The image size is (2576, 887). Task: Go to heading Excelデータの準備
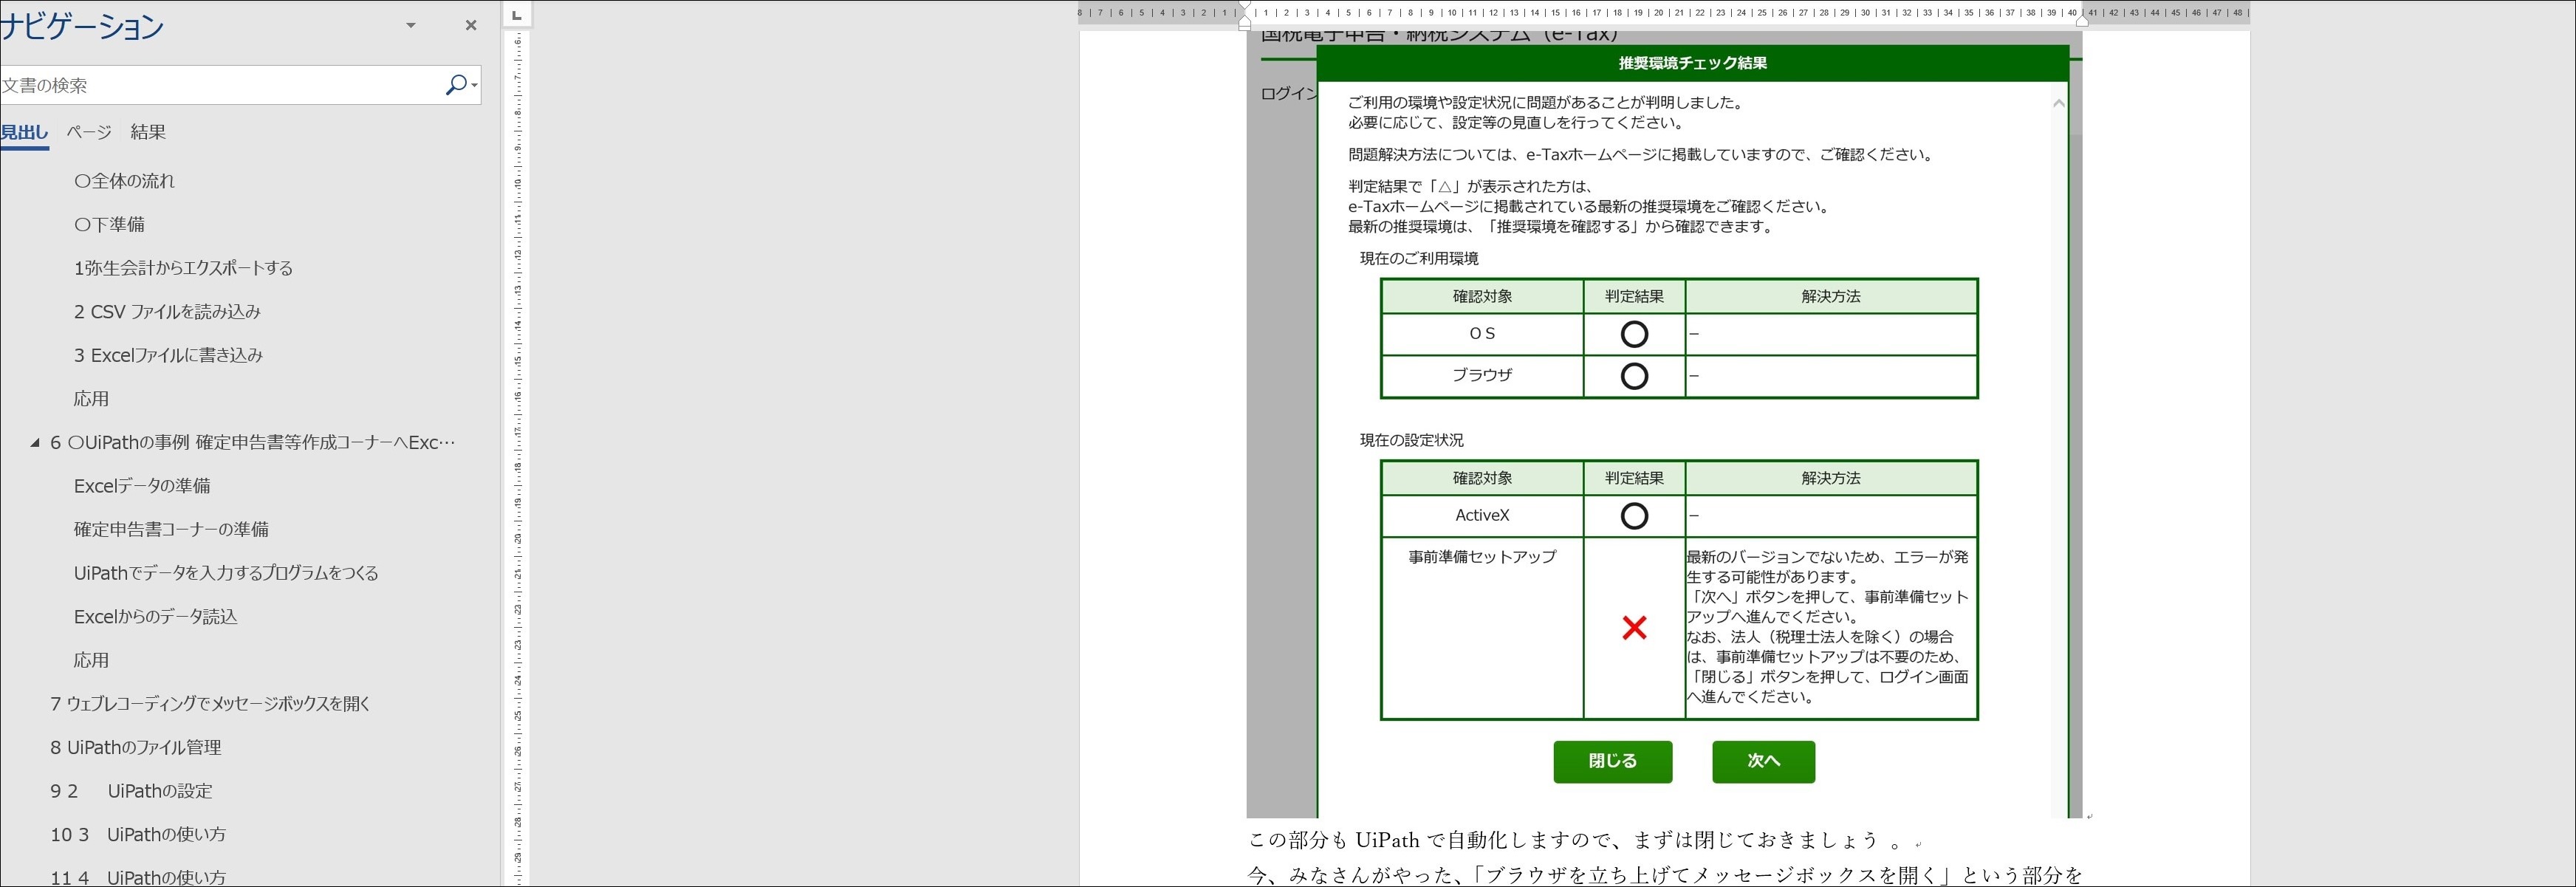point(142,486)
